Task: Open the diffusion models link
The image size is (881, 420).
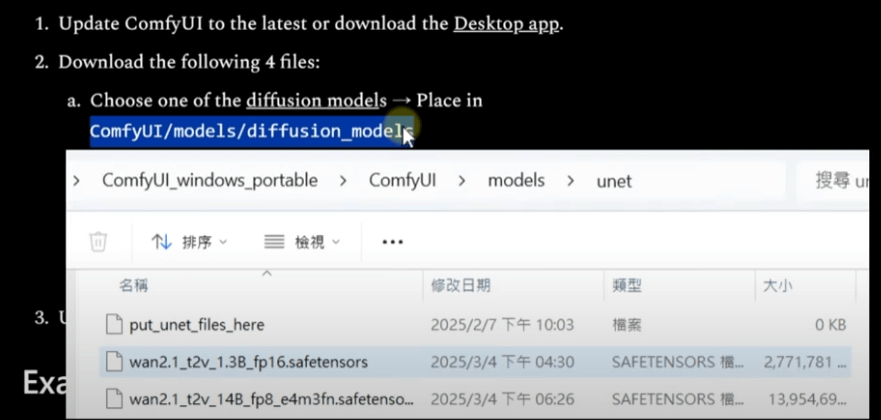Action: [316, 101]
